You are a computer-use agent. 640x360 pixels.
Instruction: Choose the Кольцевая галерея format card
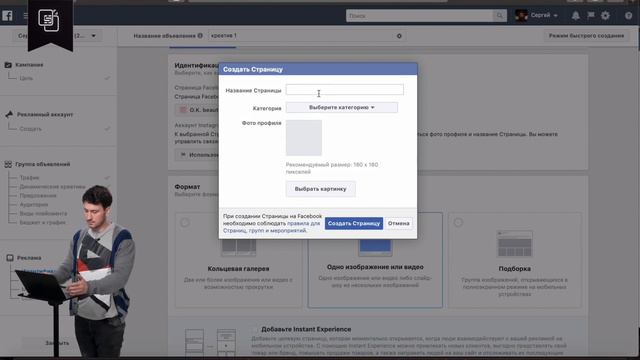click(238, 260)
